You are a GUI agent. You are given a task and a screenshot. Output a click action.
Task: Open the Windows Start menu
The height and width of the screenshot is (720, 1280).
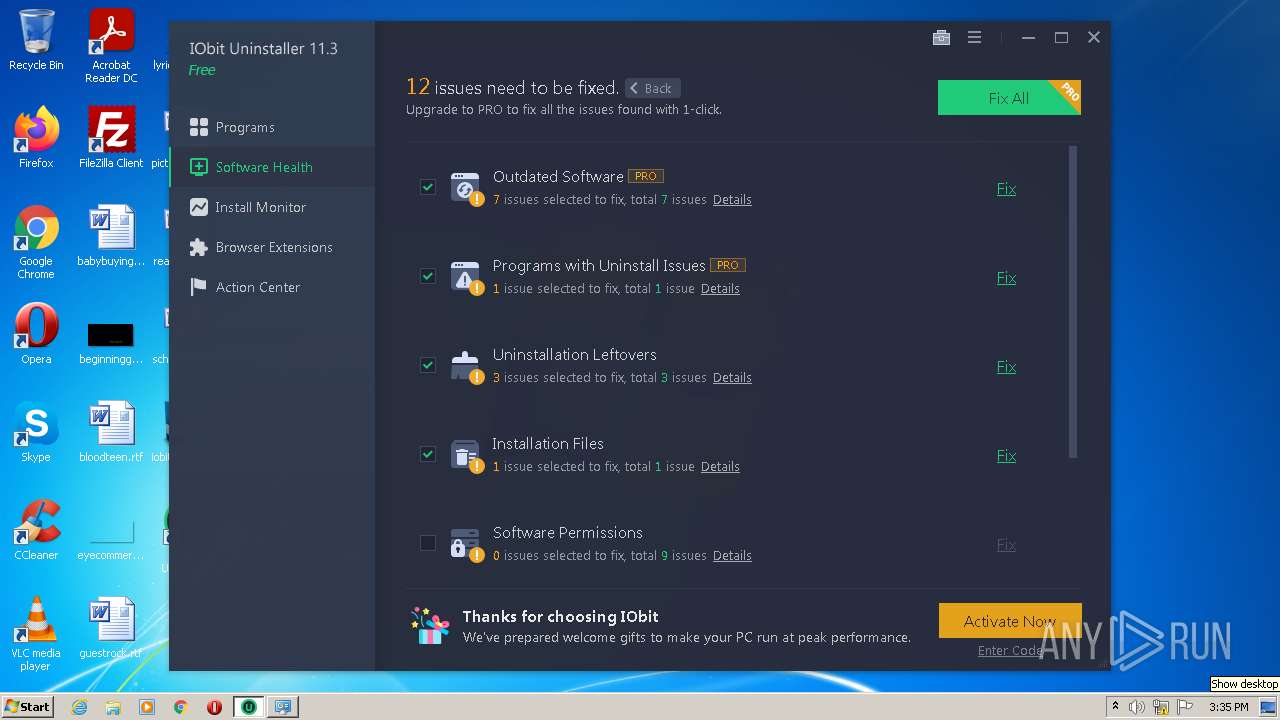click(27, 707)
